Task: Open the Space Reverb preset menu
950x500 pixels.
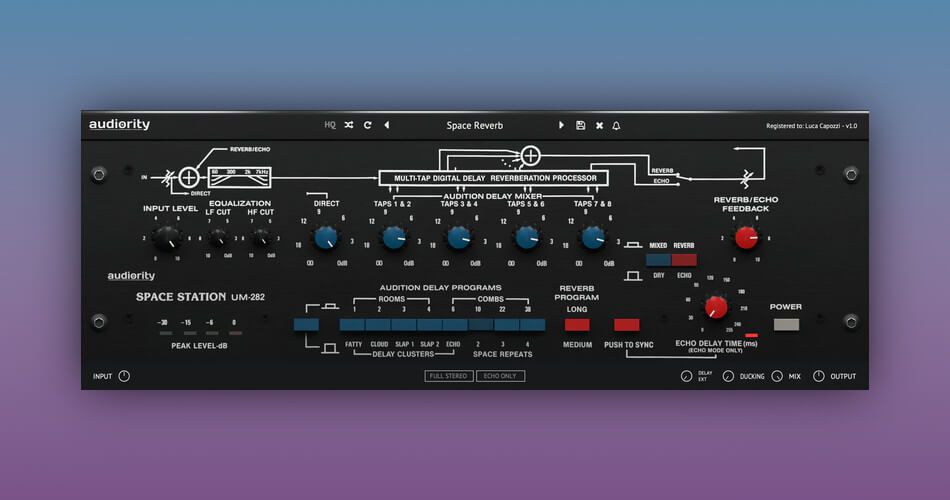Action: click(x=474, y=125)
